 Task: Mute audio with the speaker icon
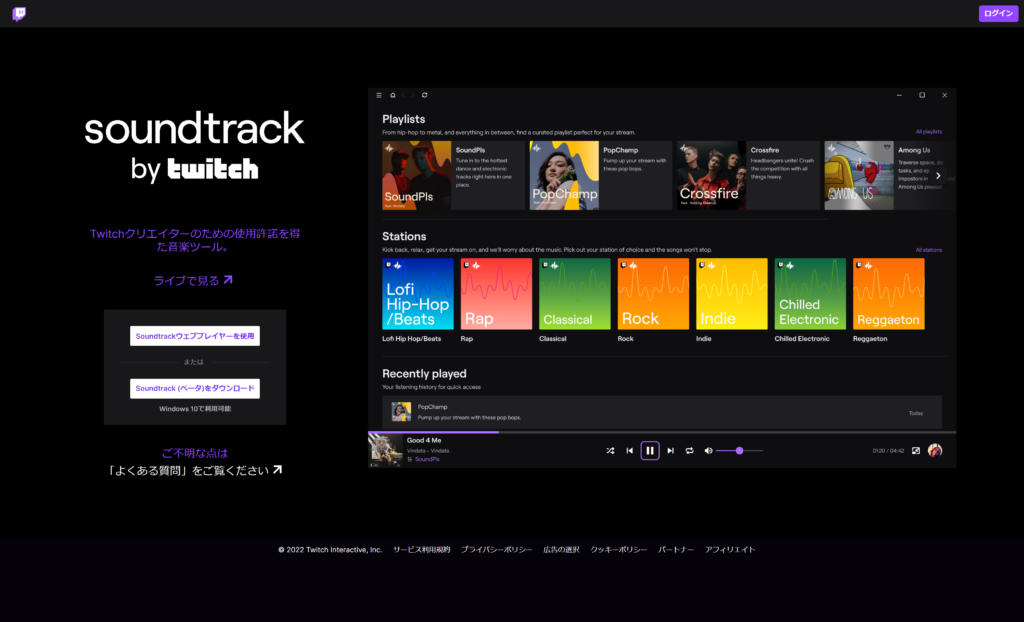pos(708,451)
